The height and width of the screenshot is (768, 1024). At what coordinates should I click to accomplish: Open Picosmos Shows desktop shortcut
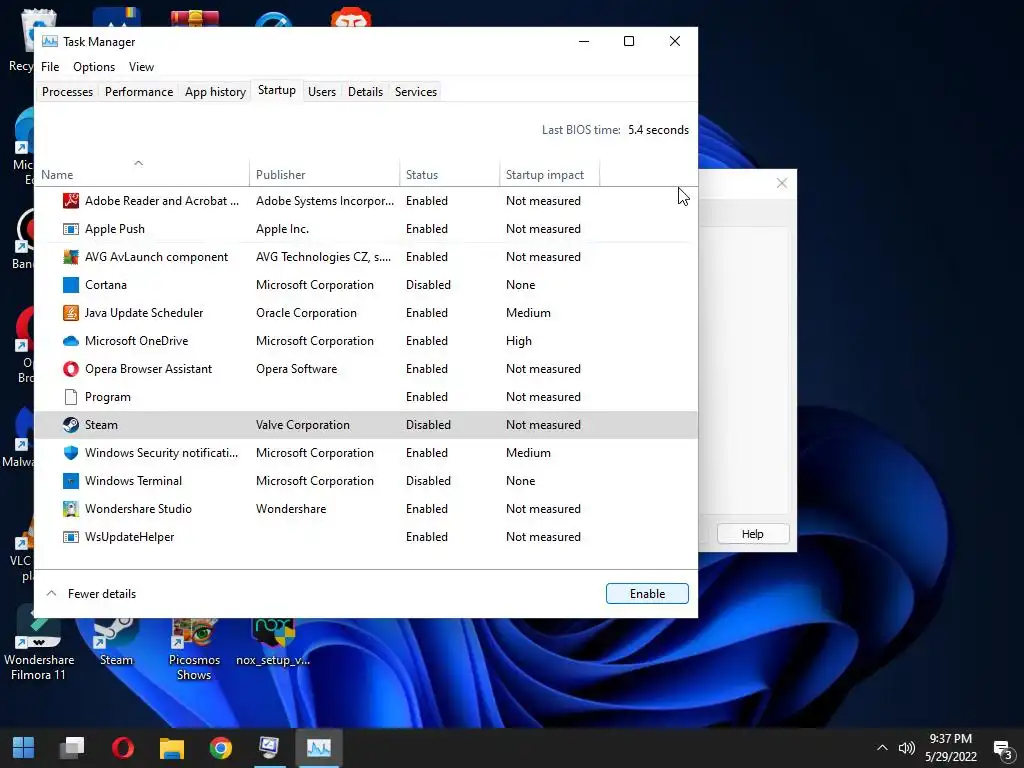(x=194, y=648)
